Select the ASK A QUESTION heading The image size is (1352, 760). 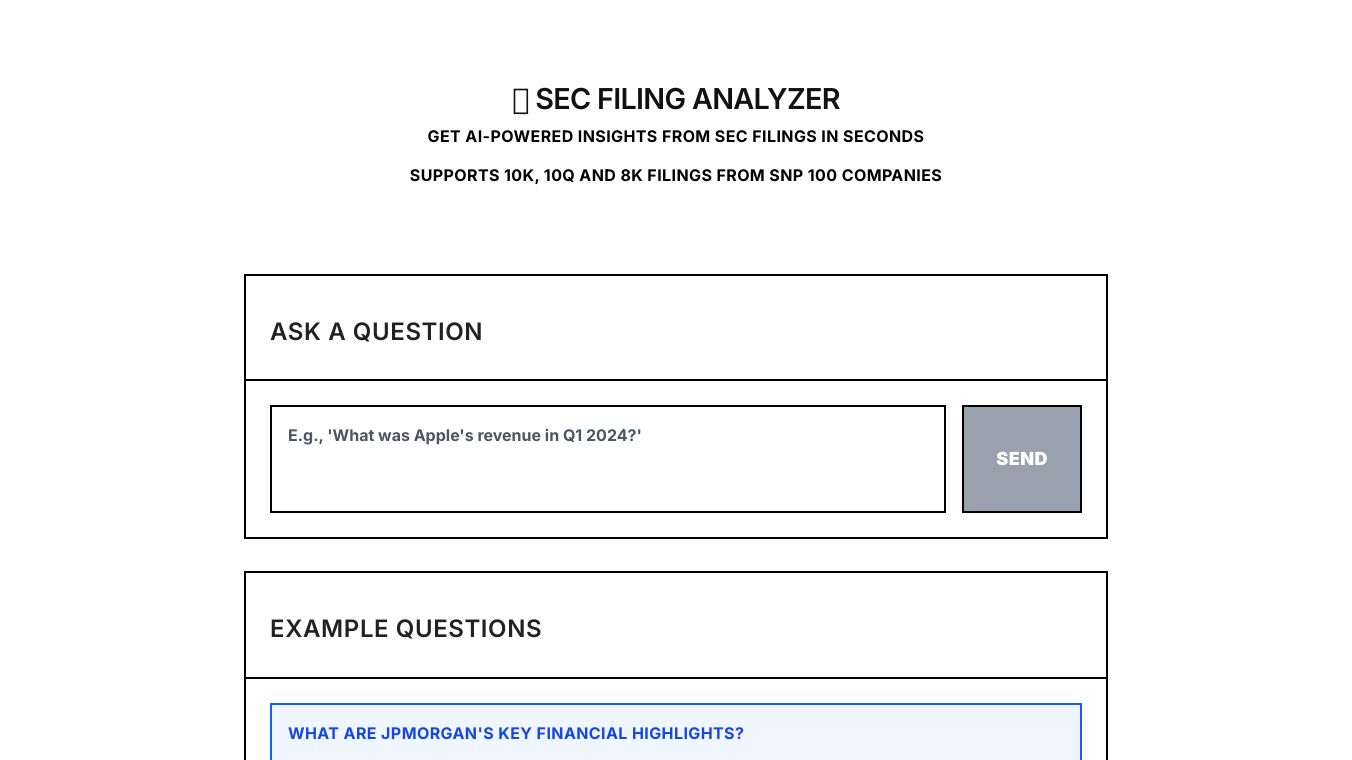376,332
